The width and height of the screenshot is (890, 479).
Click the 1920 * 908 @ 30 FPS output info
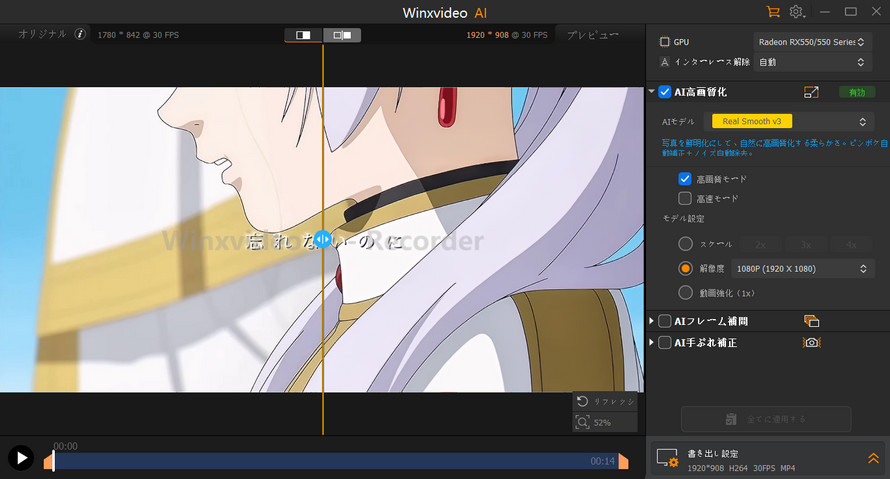(x=507, y=35)
